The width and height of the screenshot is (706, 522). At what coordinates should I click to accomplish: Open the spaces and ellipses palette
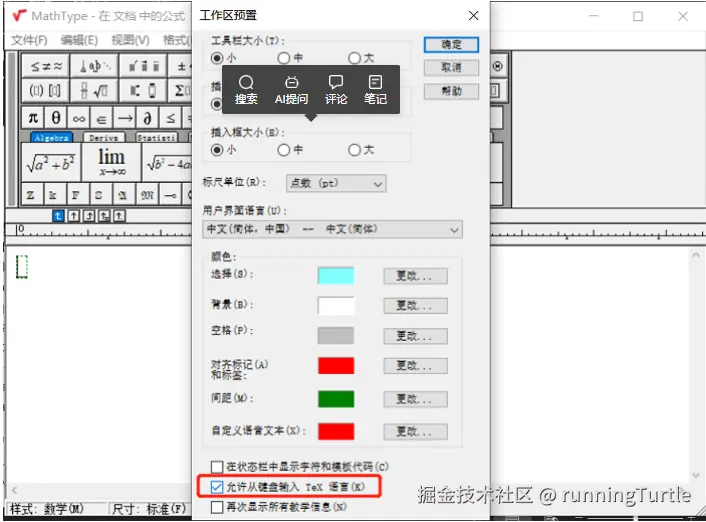coord(94,67)
